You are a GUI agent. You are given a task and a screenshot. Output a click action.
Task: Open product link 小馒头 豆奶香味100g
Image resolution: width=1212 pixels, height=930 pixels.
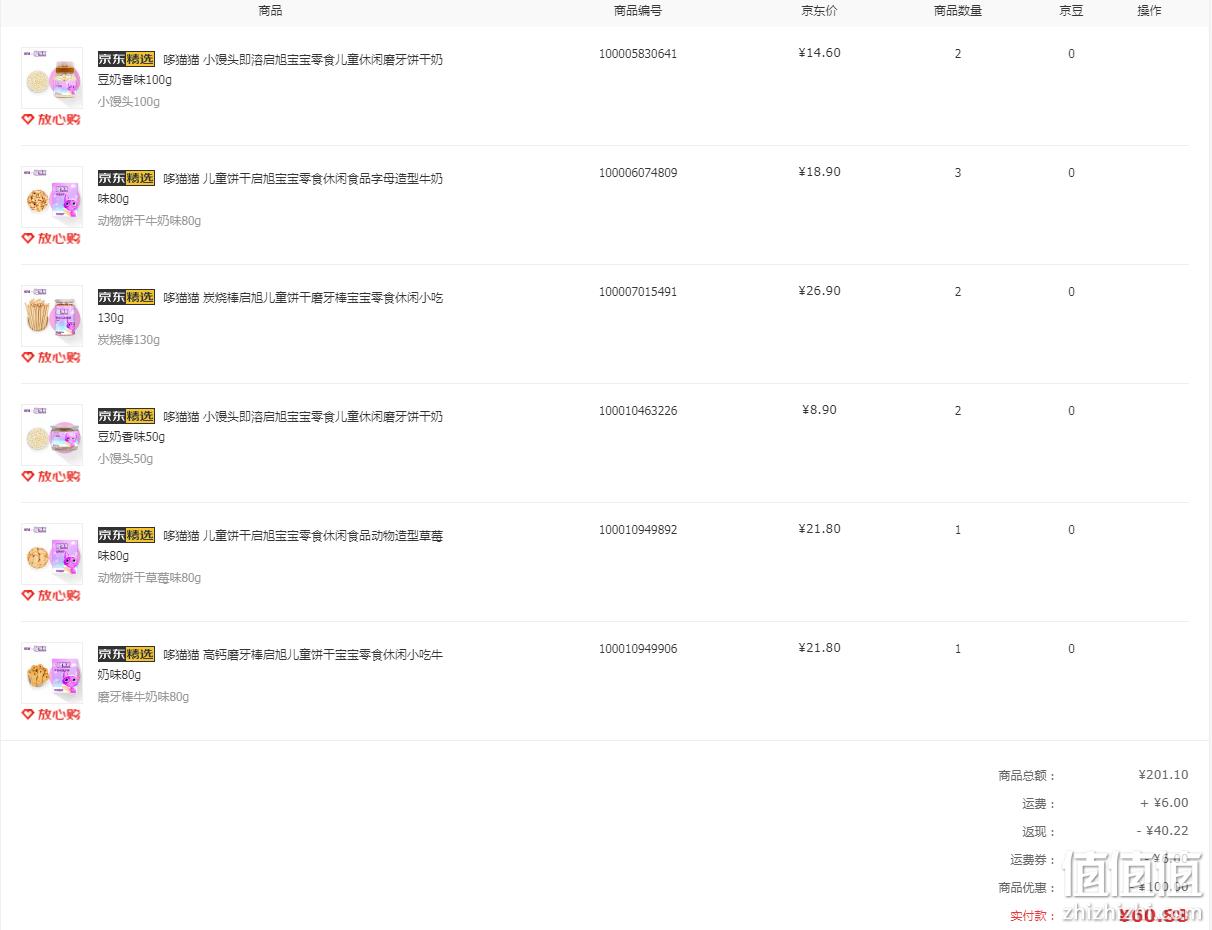[270, 69]
